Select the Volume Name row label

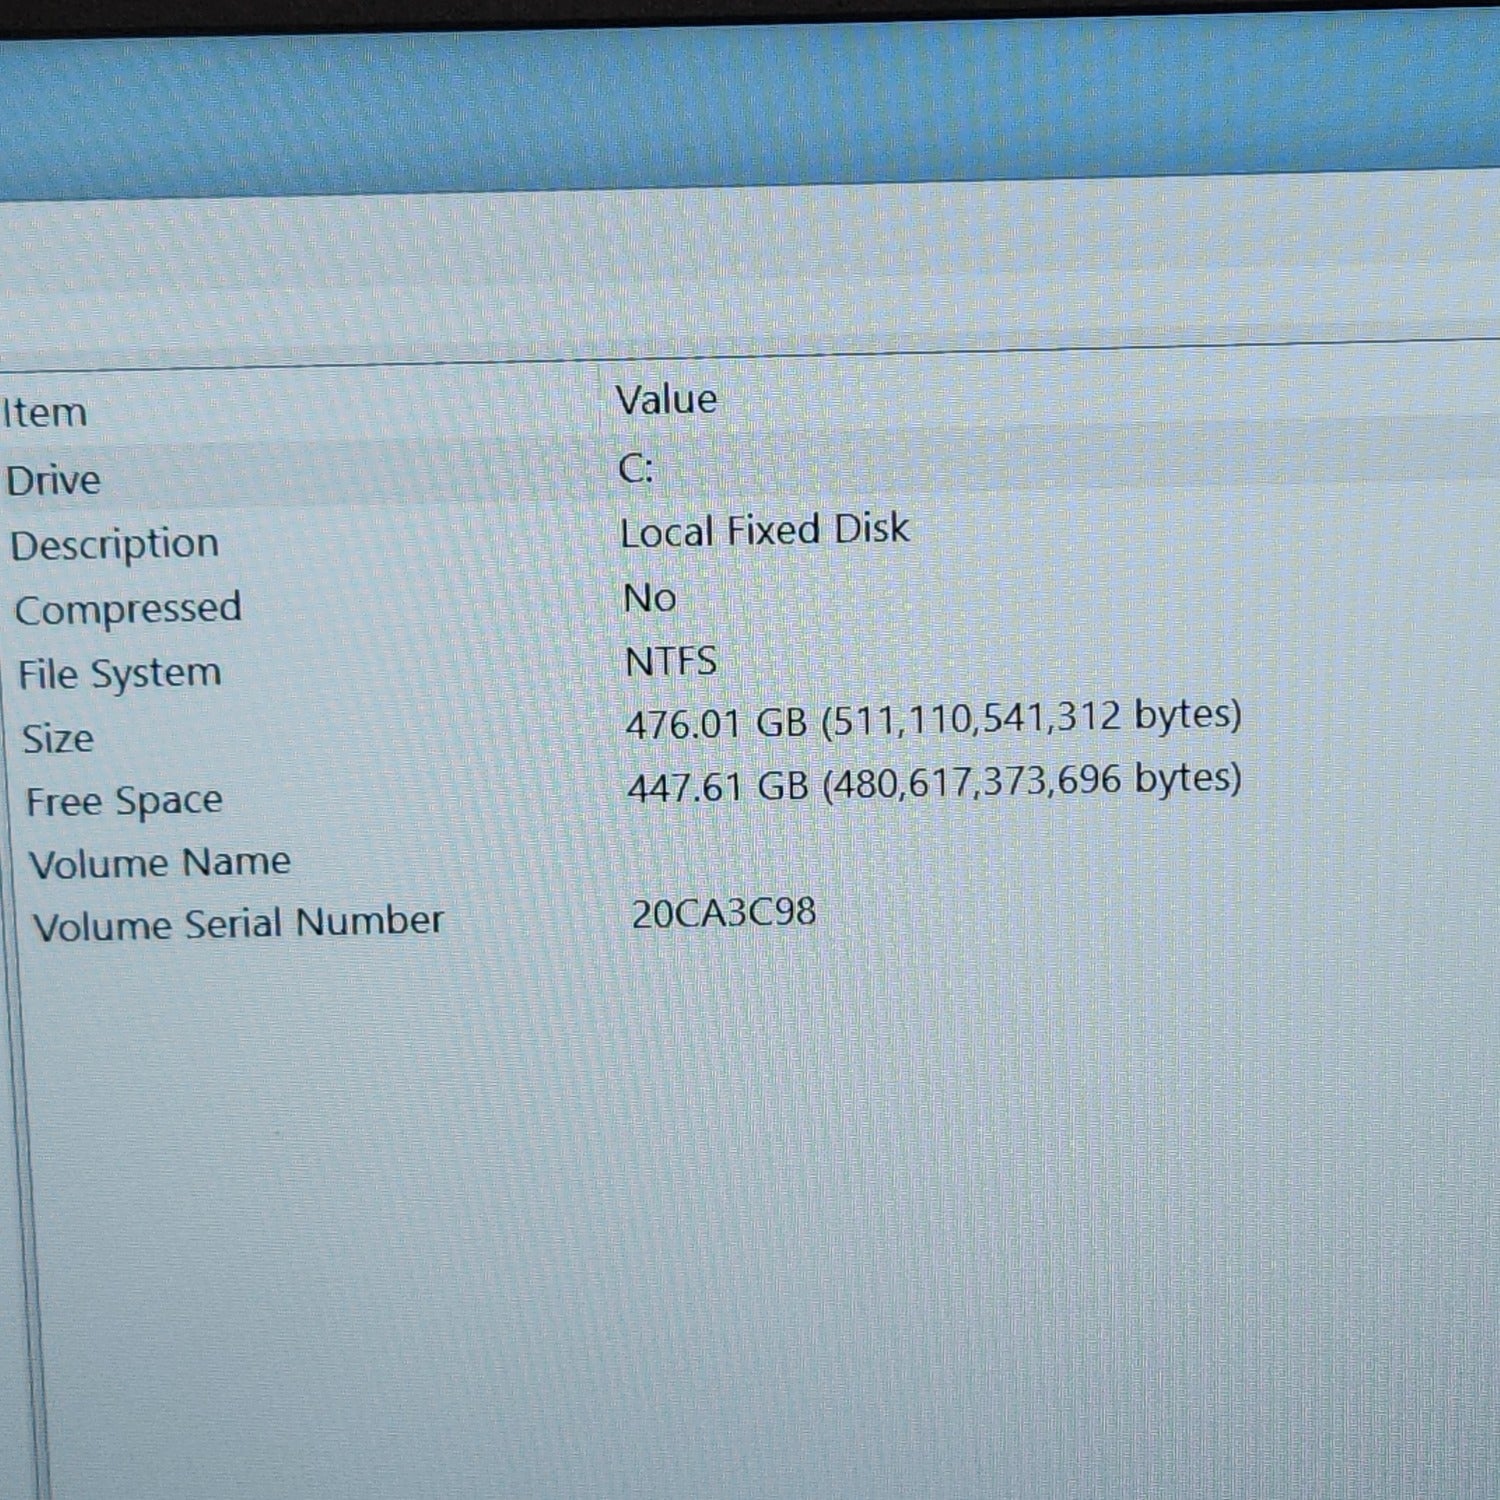[x=160, y=863]
